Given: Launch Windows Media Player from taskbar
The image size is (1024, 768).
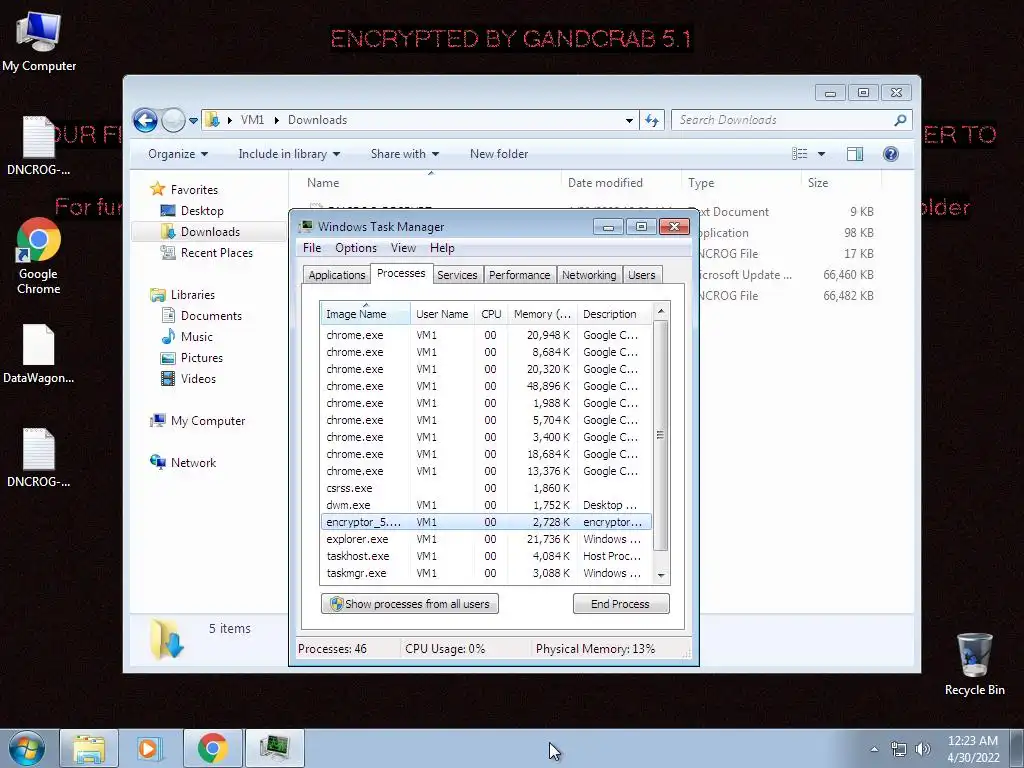Looking at the screenshot, I should [x=148, y=748].
